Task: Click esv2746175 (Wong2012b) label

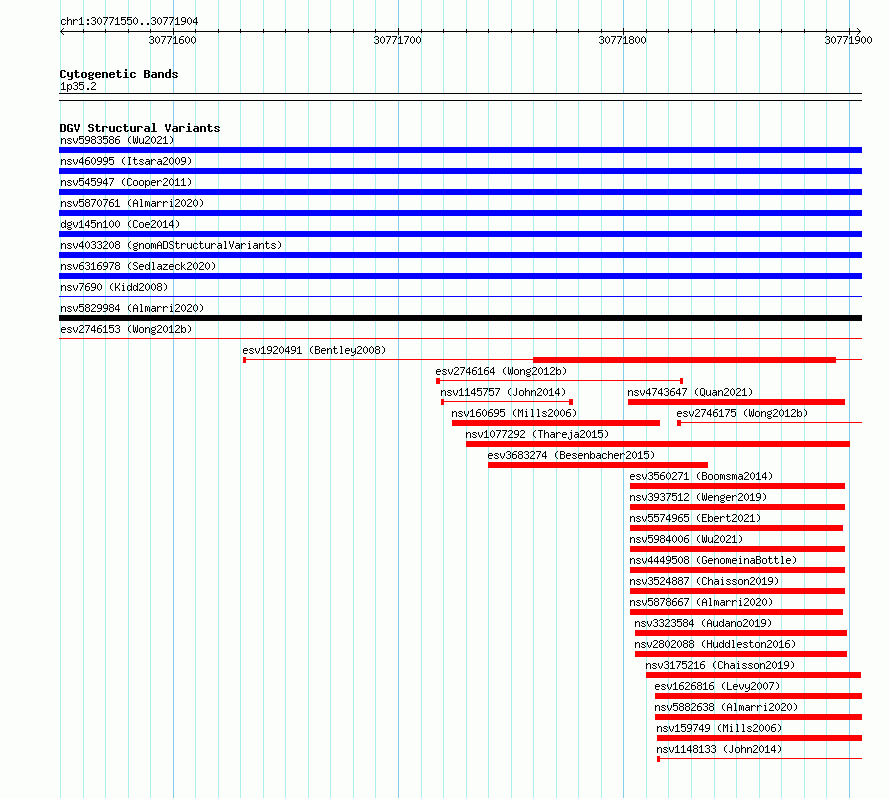Action: [742, 413]
